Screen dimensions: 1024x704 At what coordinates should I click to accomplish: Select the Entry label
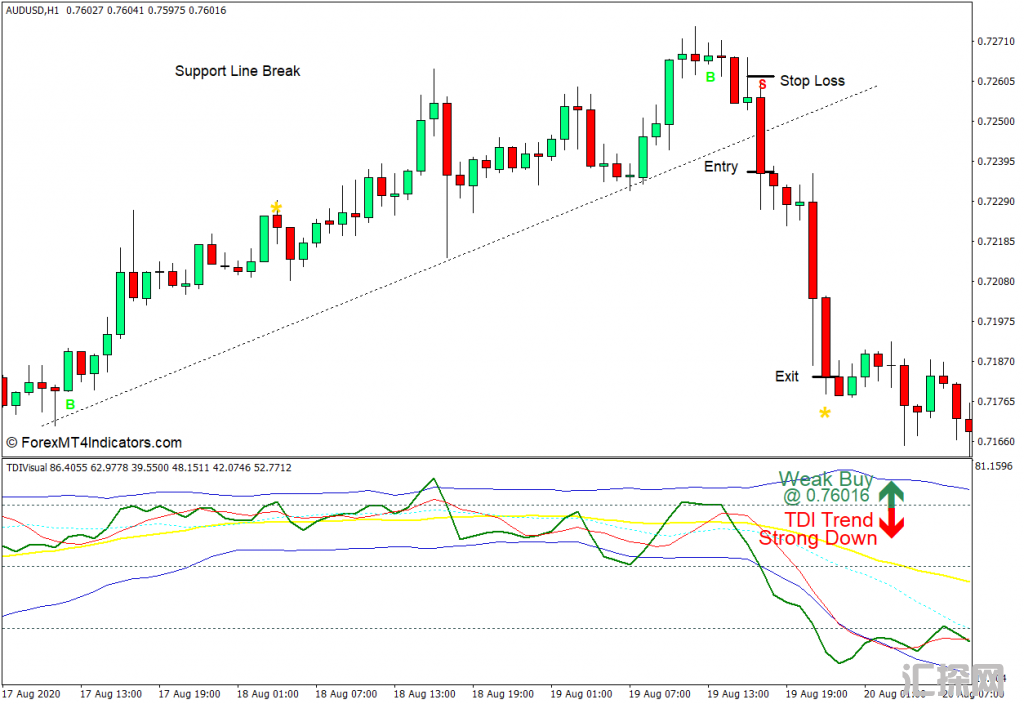pos(721,167)
